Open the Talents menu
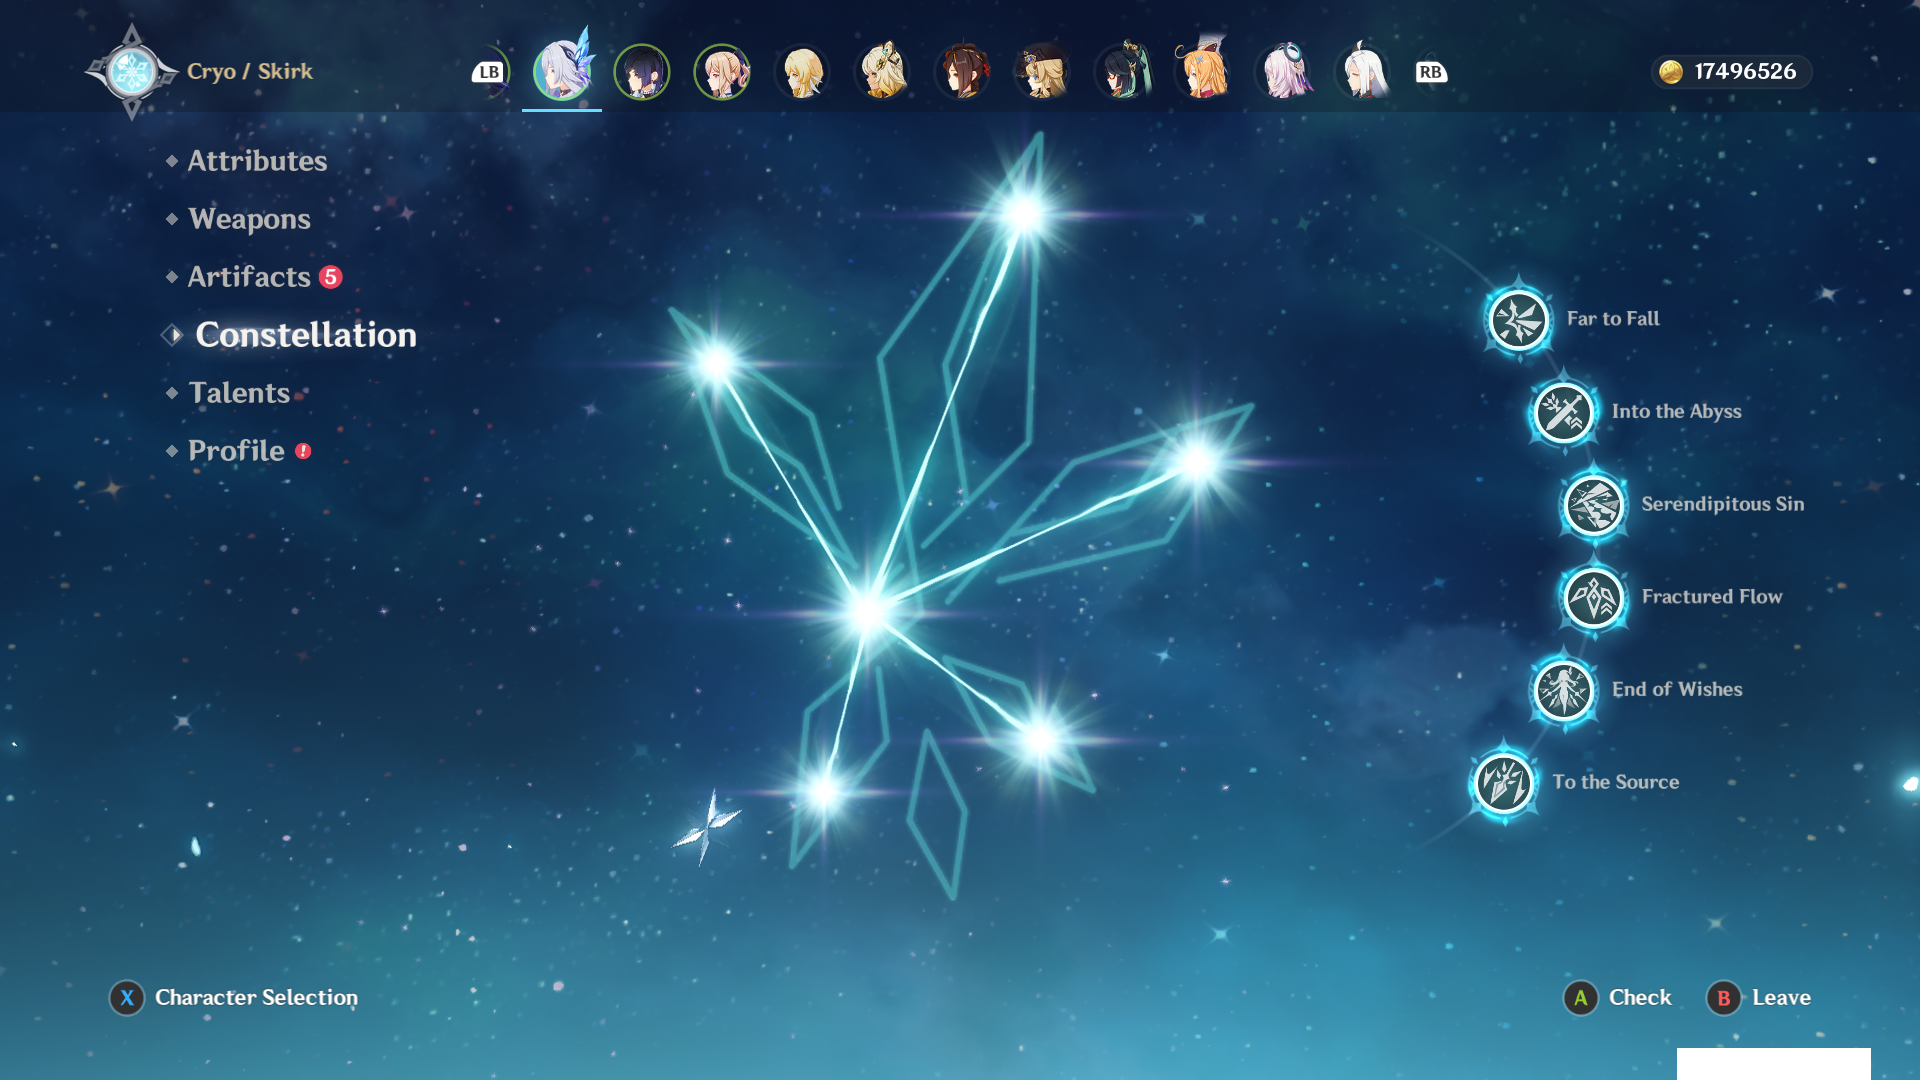1920x1080 pixels. click(x=239, y=393)
